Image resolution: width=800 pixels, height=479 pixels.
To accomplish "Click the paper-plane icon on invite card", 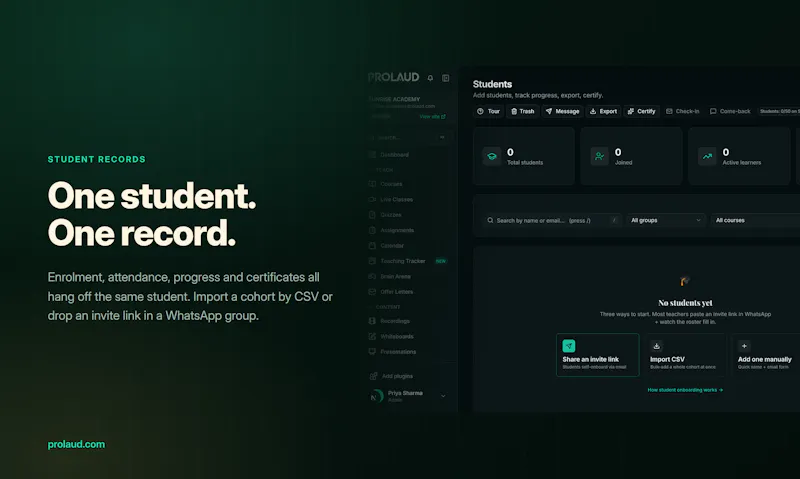I will click(x=569, y=346).
